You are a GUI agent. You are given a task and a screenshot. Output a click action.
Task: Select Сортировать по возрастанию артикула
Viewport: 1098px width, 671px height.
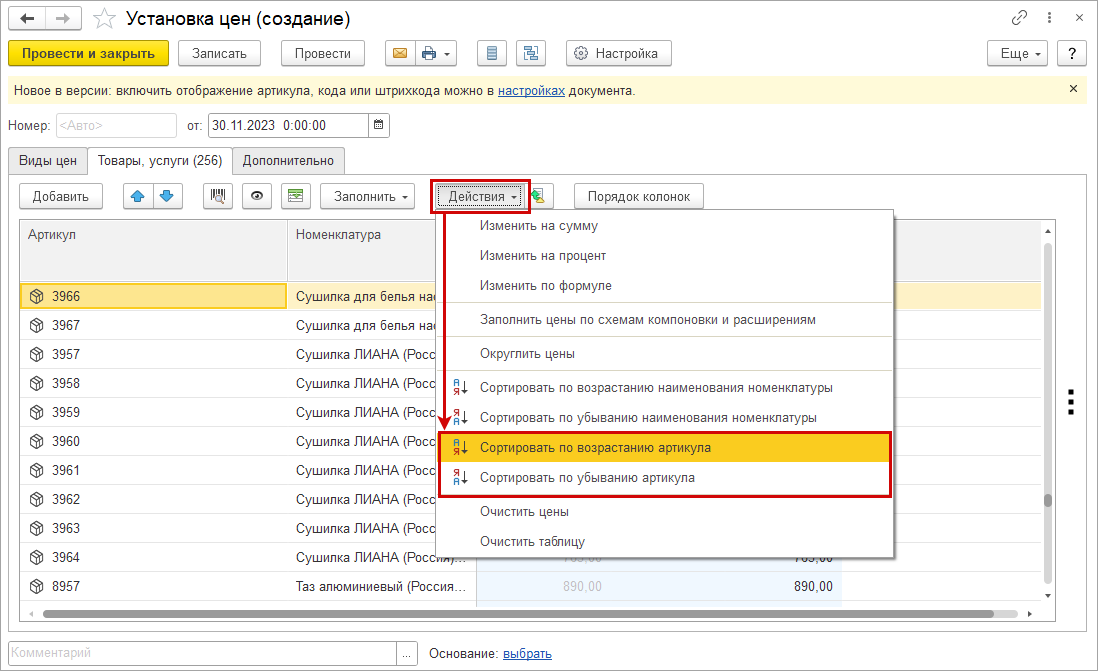tap(595, 448)
